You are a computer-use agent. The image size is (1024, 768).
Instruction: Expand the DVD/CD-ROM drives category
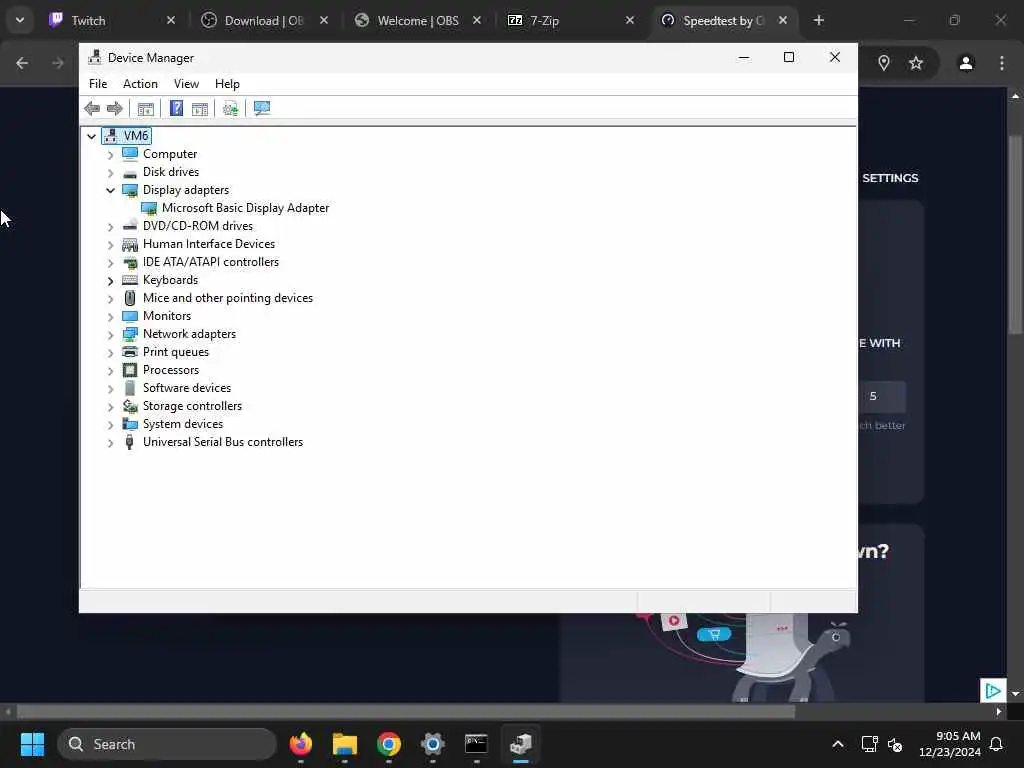tap(110, 227)
